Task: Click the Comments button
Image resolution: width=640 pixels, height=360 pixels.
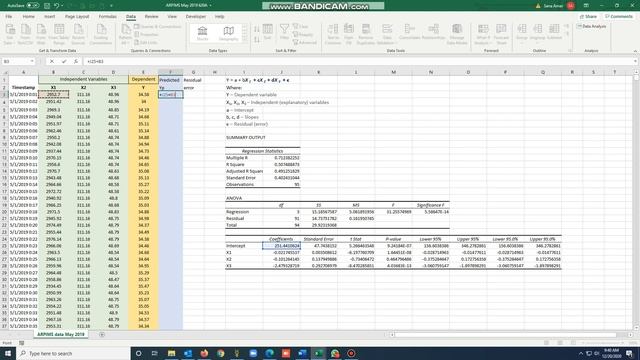Action: 619,17
